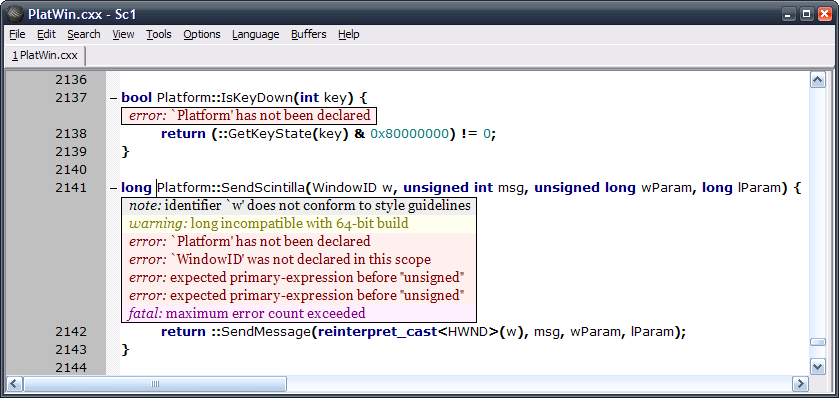The image size is (839, 398).
Task: Click 'WindowID w' parameter on line 2141
Action: pos(352,188)
